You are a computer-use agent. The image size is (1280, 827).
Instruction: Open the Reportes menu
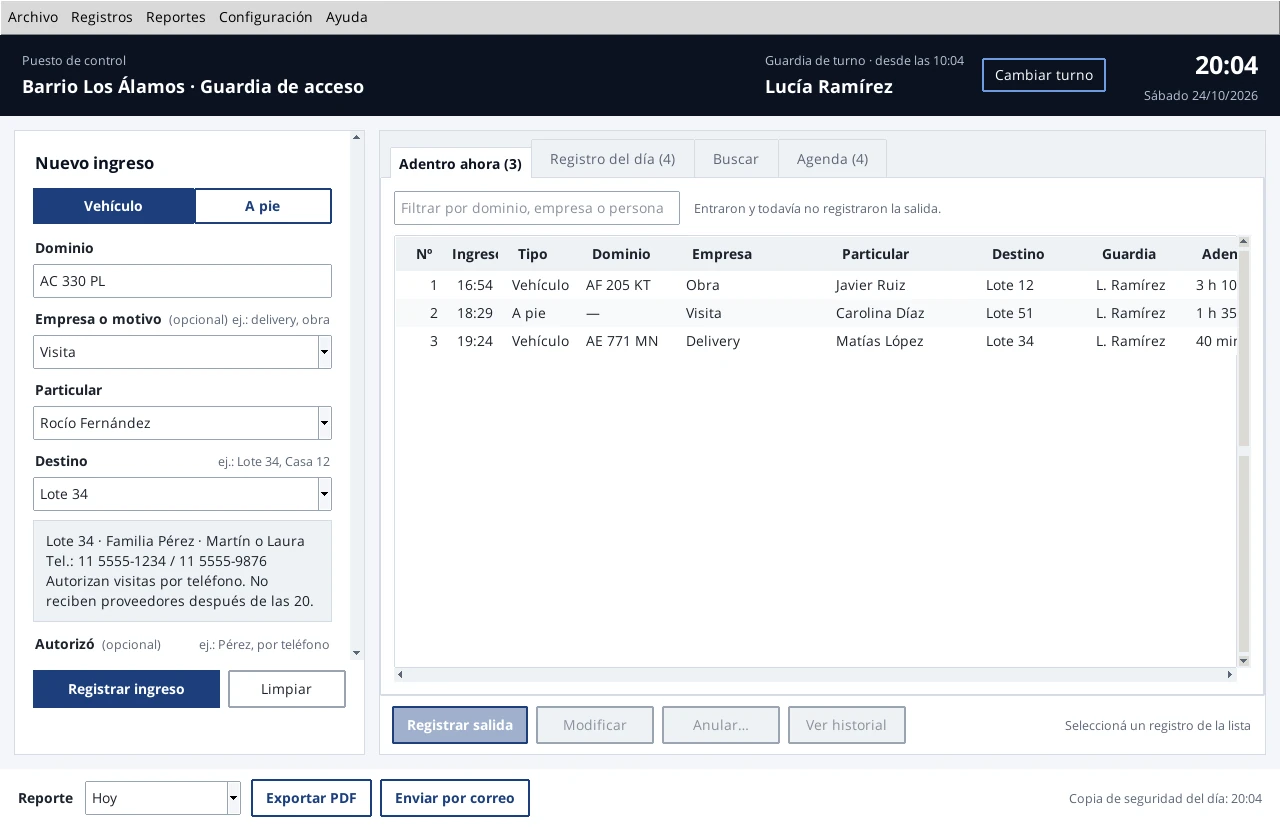tap(176, 17)
